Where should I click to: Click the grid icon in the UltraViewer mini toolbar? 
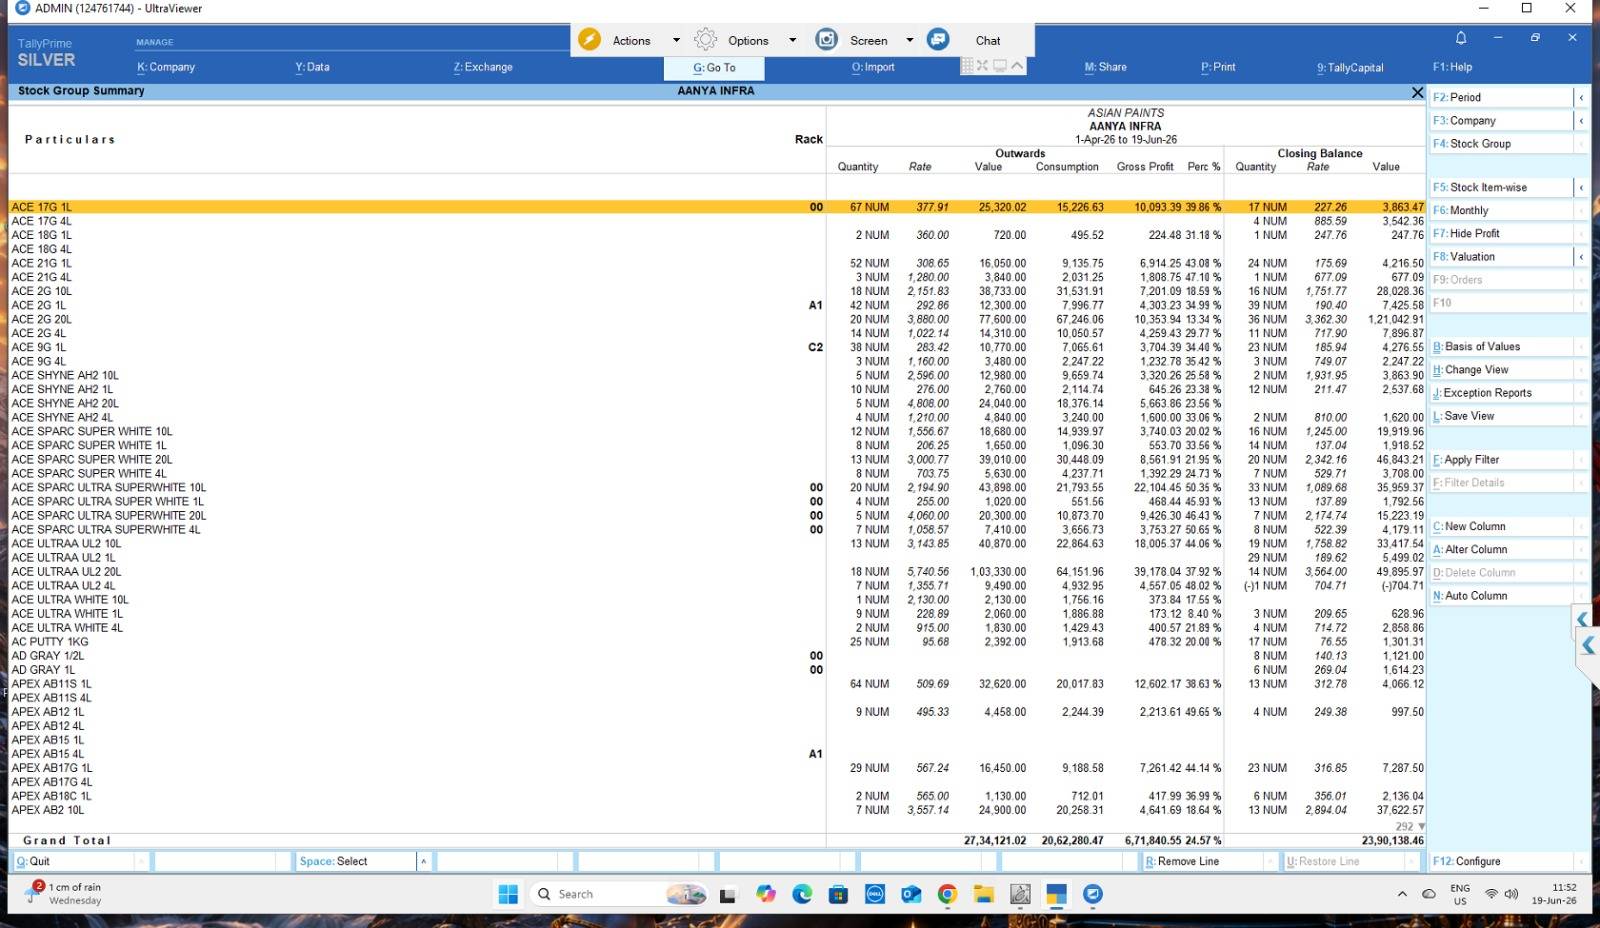pyautogui.click(x=967, y=66)
